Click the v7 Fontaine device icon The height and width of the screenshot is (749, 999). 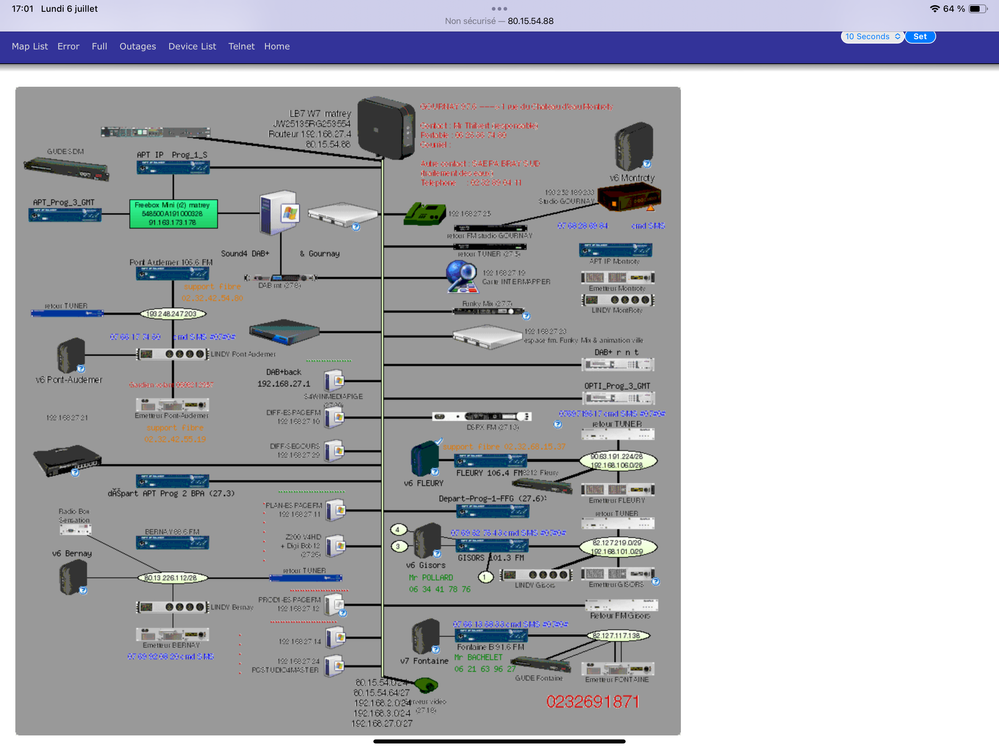426,636
